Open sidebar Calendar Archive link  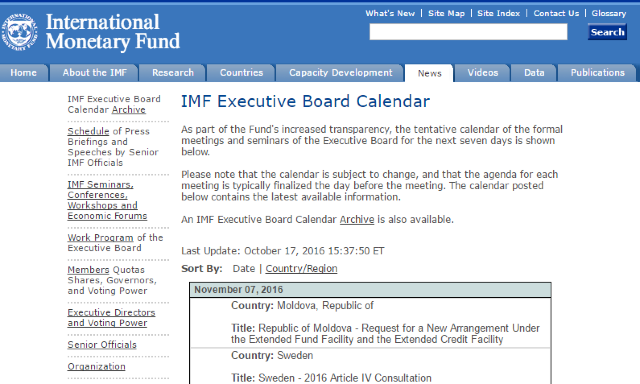pos(129,110)
